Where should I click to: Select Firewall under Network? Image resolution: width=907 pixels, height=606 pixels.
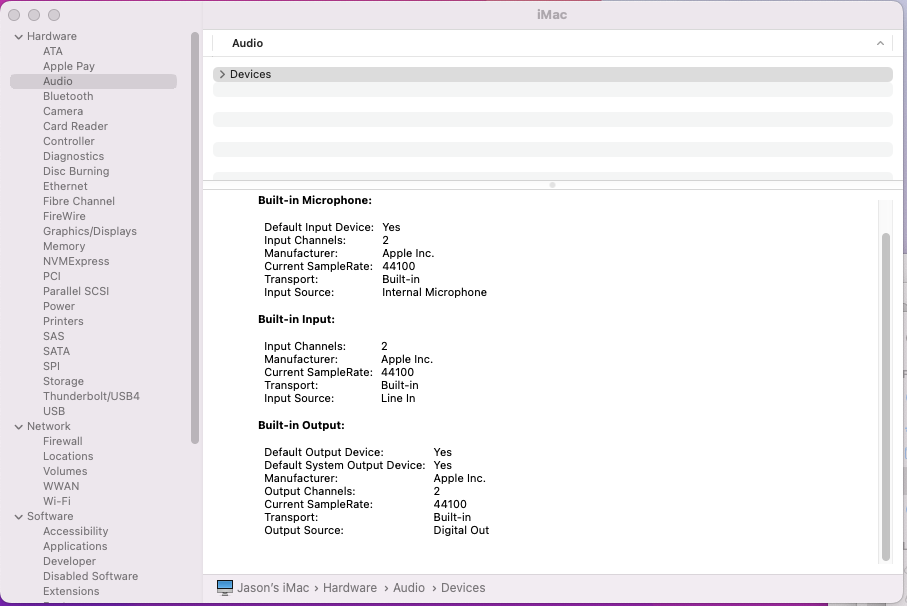[62, 442]
